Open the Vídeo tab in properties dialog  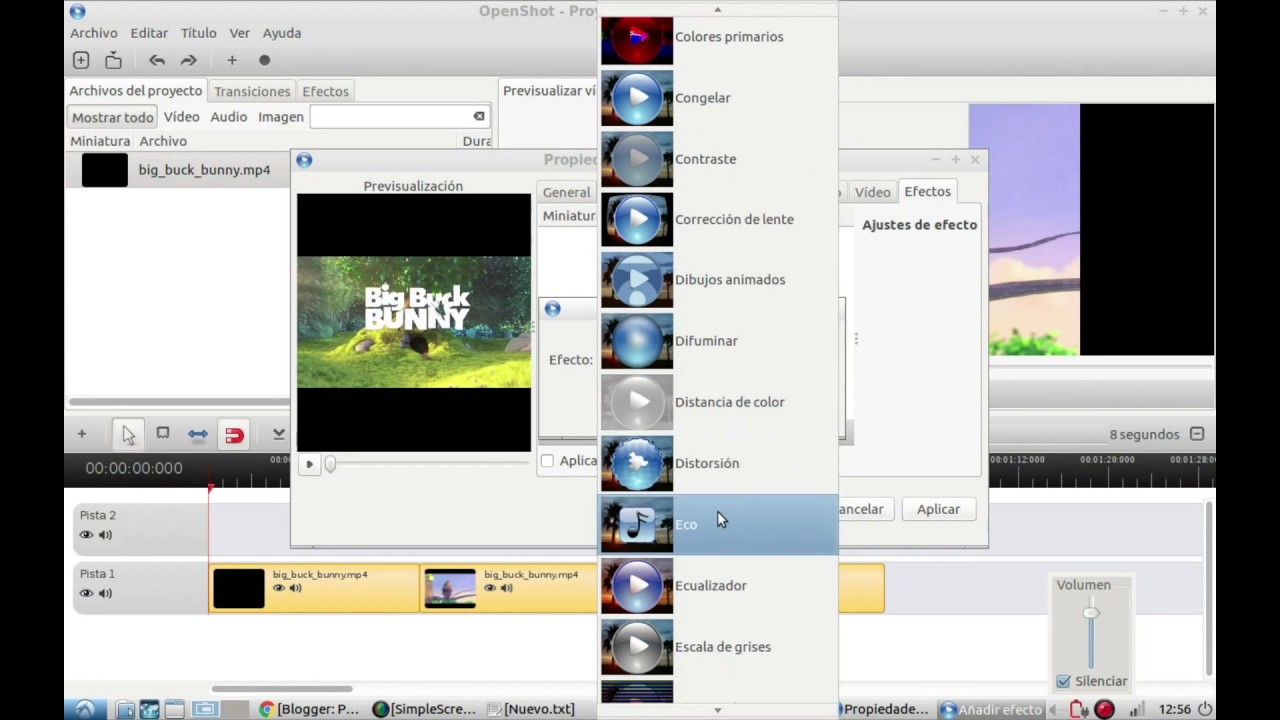872,192
